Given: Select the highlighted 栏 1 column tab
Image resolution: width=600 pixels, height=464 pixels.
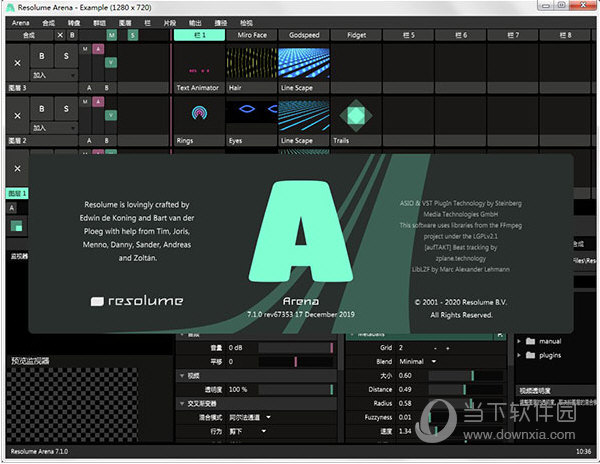Looking at the screenshot, I should coord(199,35).
